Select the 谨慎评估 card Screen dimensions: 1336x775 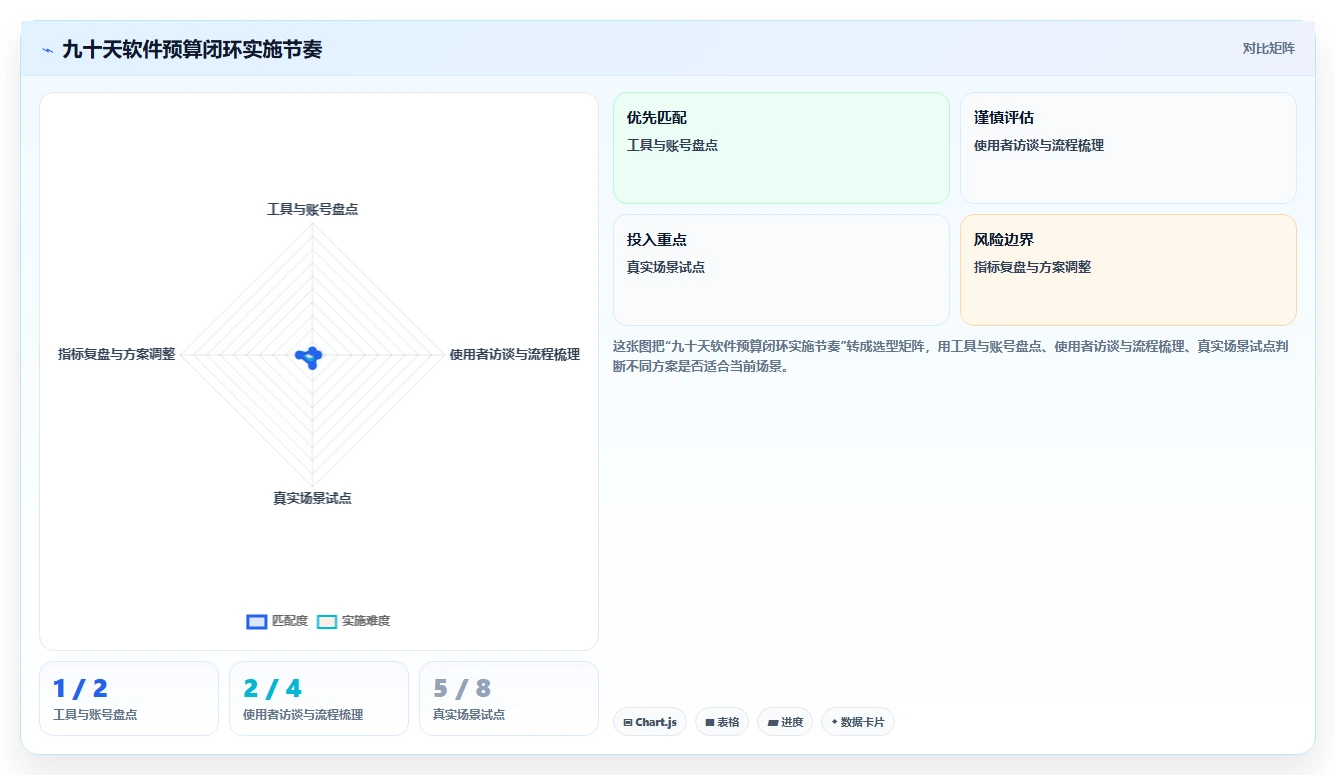[x=1128, y=148]
